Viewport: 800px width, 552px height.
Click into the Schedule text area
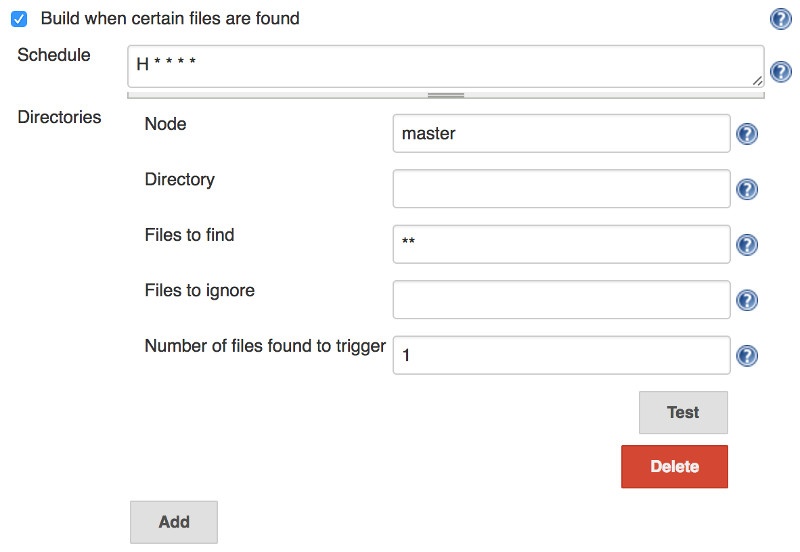coord(445,66)
